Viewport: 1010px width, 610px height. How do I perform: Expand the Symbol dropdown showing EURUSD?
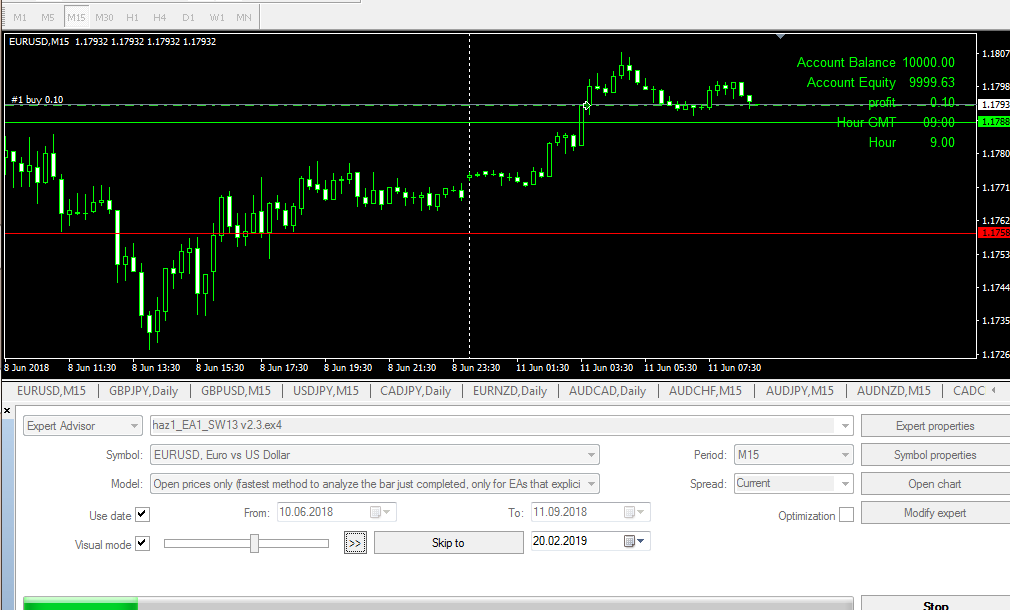point(590,455)
